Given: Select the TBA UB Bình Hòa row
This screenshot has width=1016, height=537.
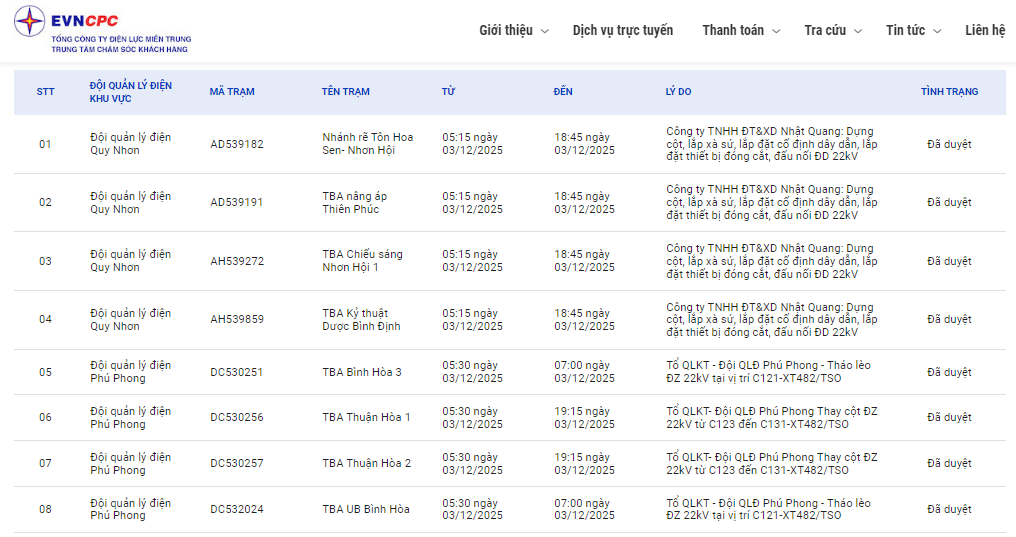Looking at the screenshot, I should click(x=365, y=509).
